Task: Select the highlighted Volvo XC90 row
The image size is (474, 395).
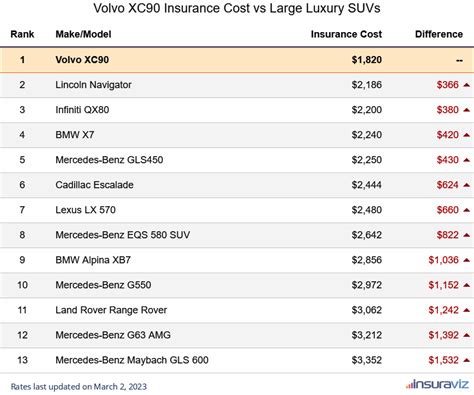Action: pyautogui.click(x=237, y=60)
